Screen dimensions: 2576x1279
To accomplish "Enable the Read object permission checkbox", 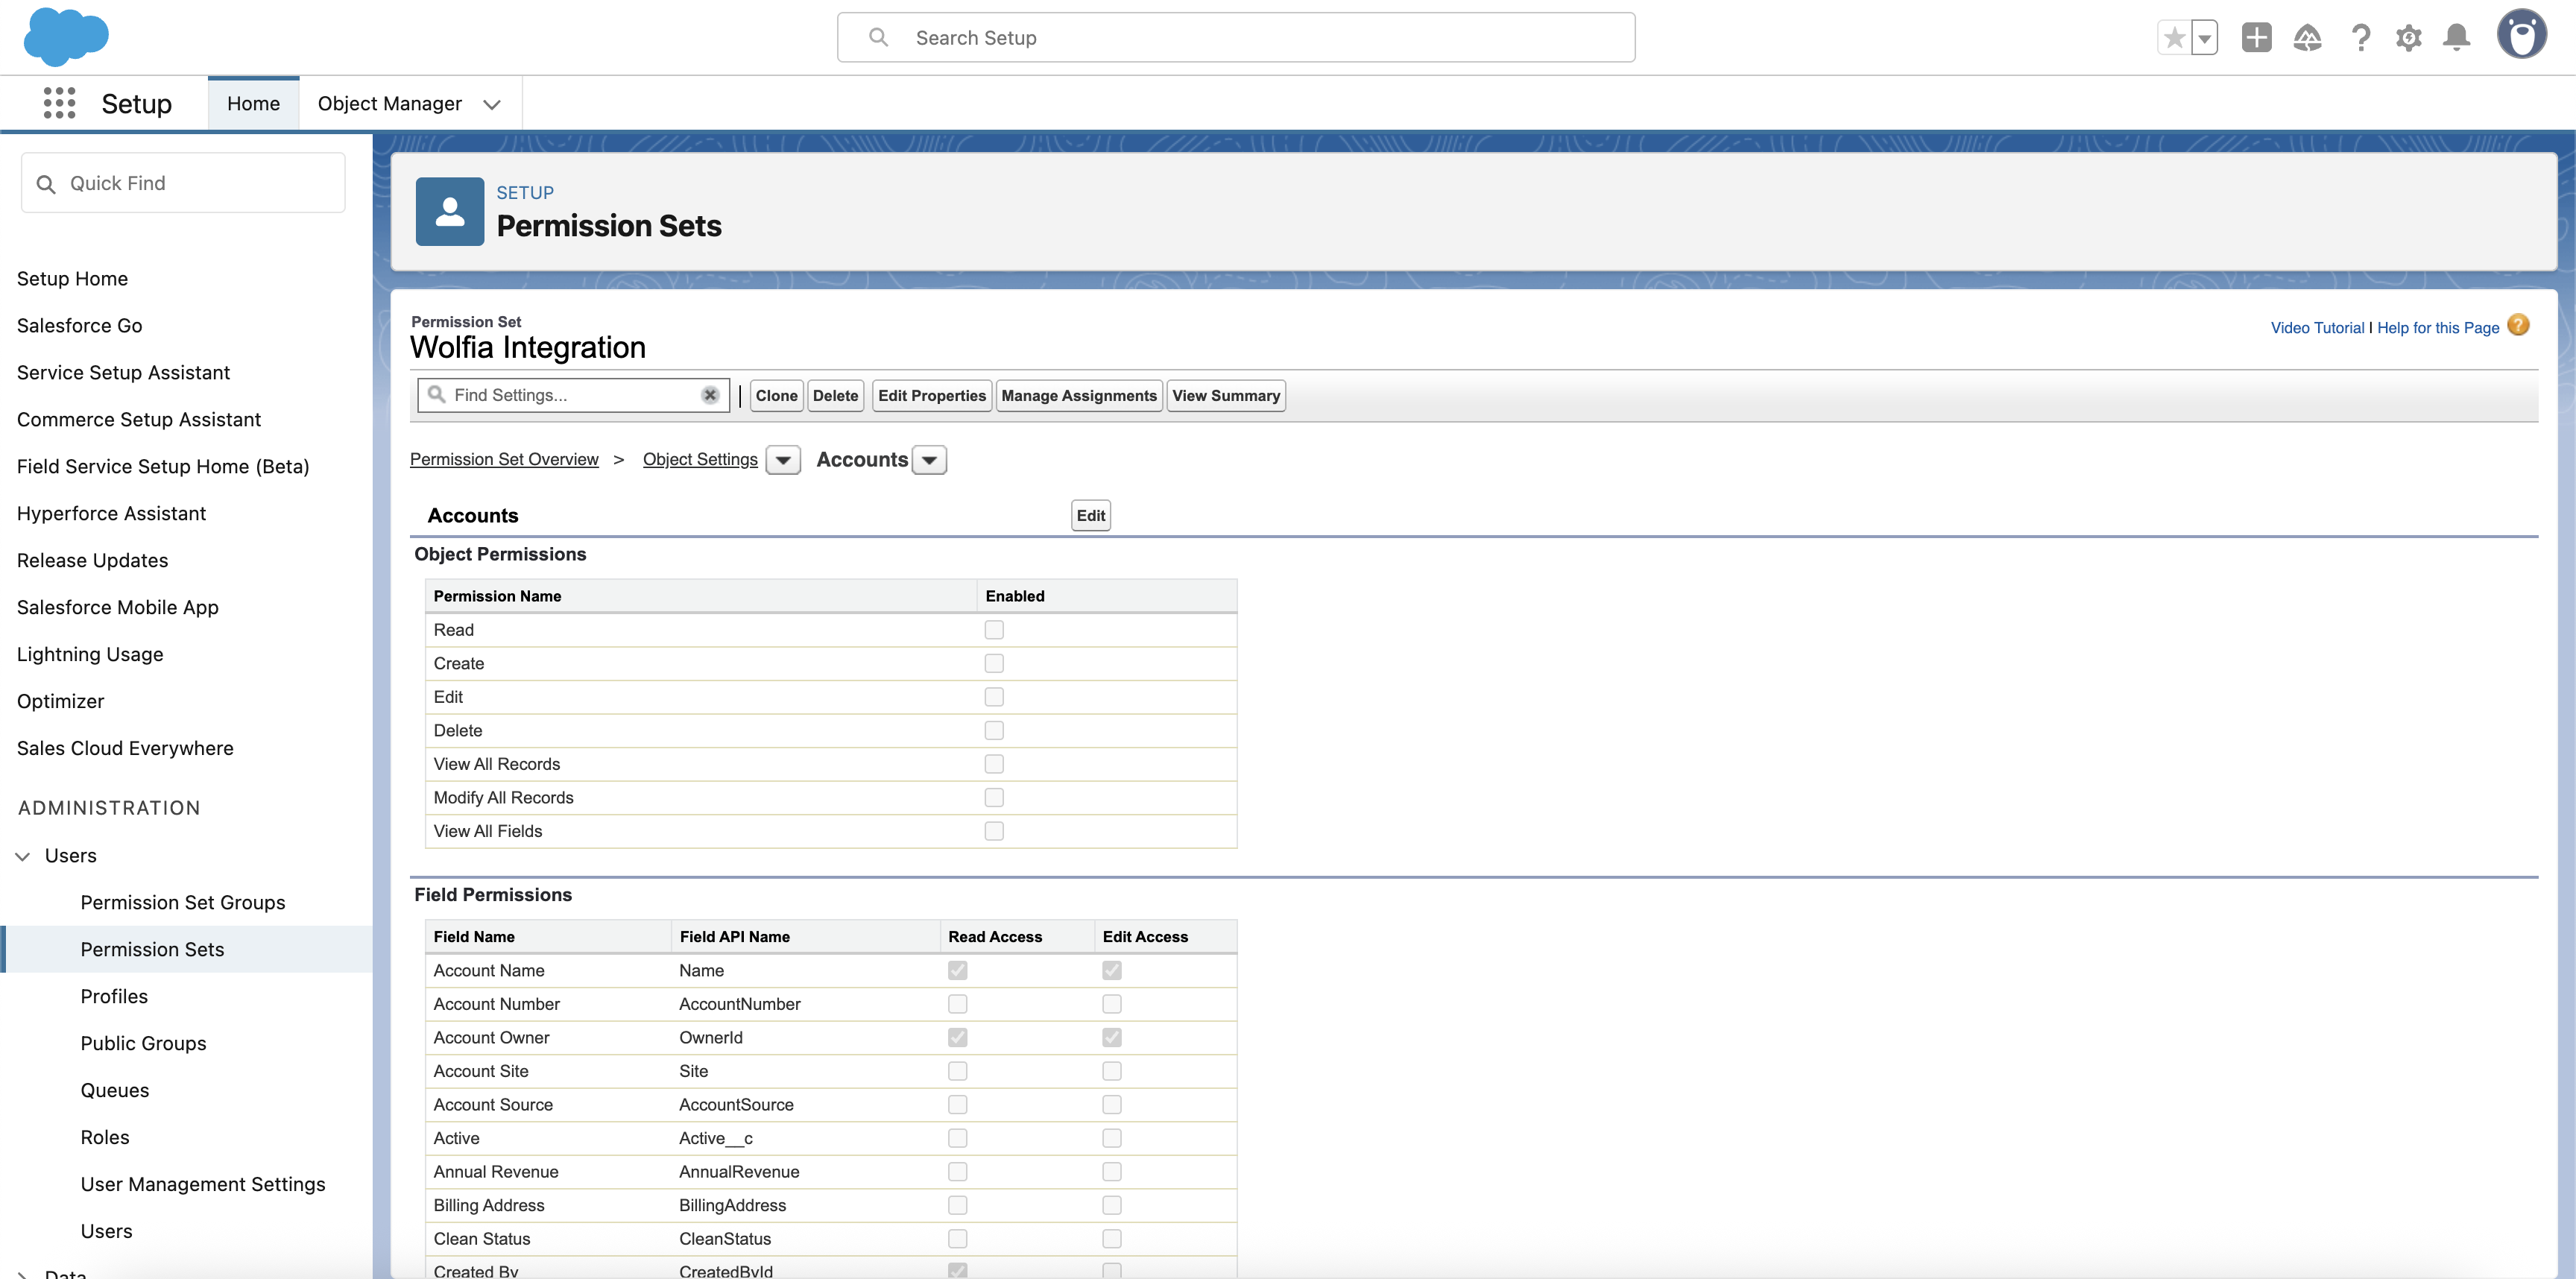I will [993, 629].
